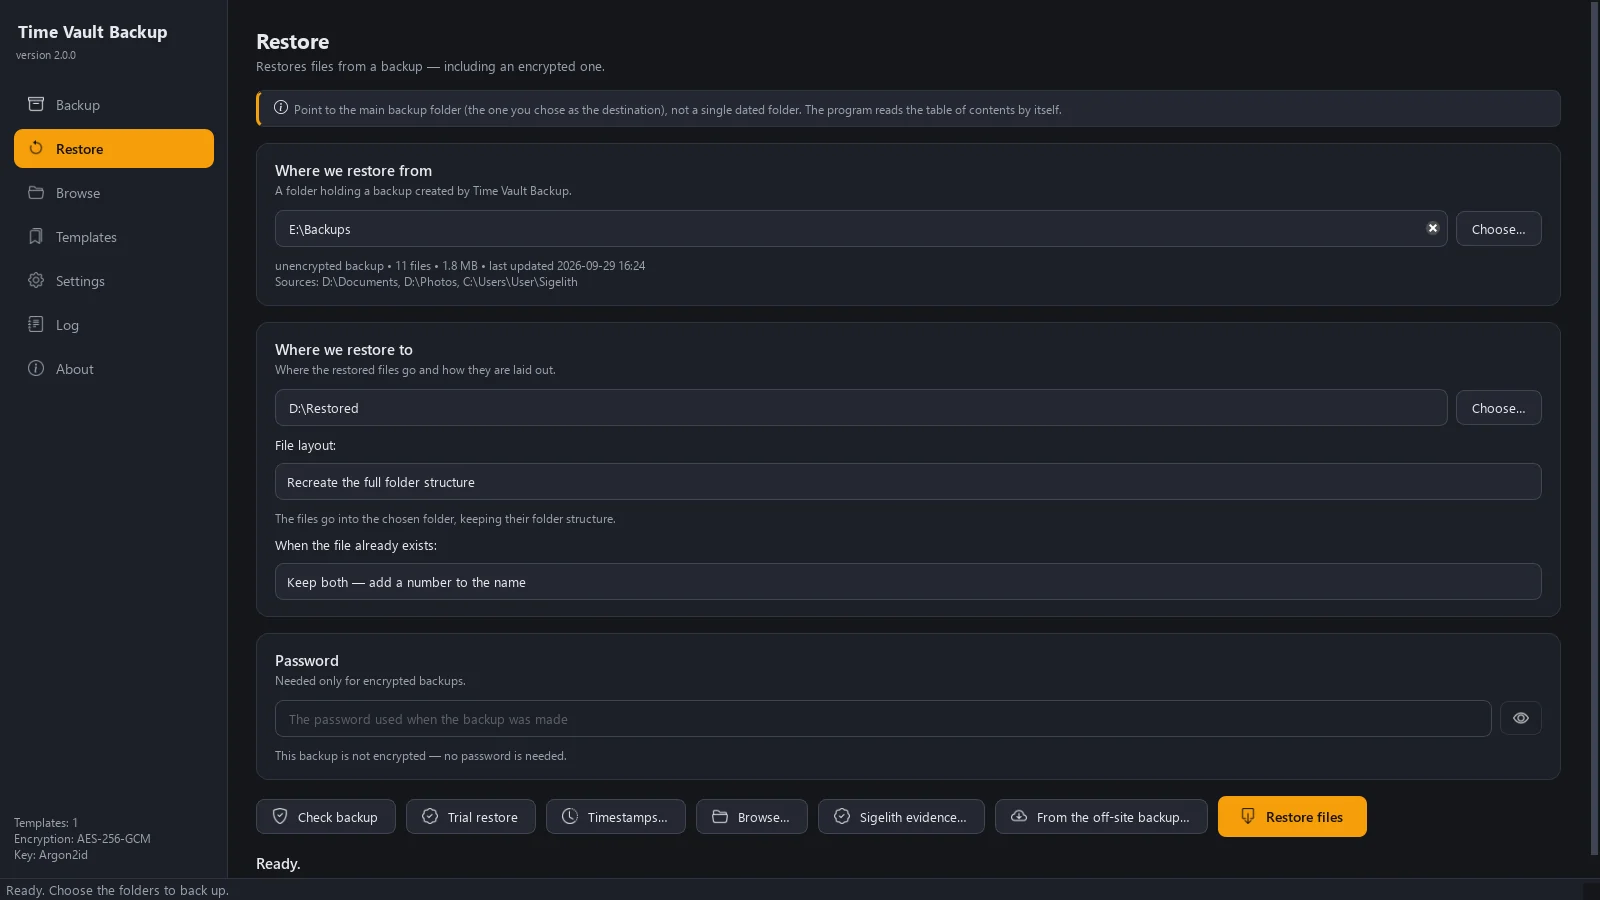Open the File layout dropdown

(x=908, y=482)
